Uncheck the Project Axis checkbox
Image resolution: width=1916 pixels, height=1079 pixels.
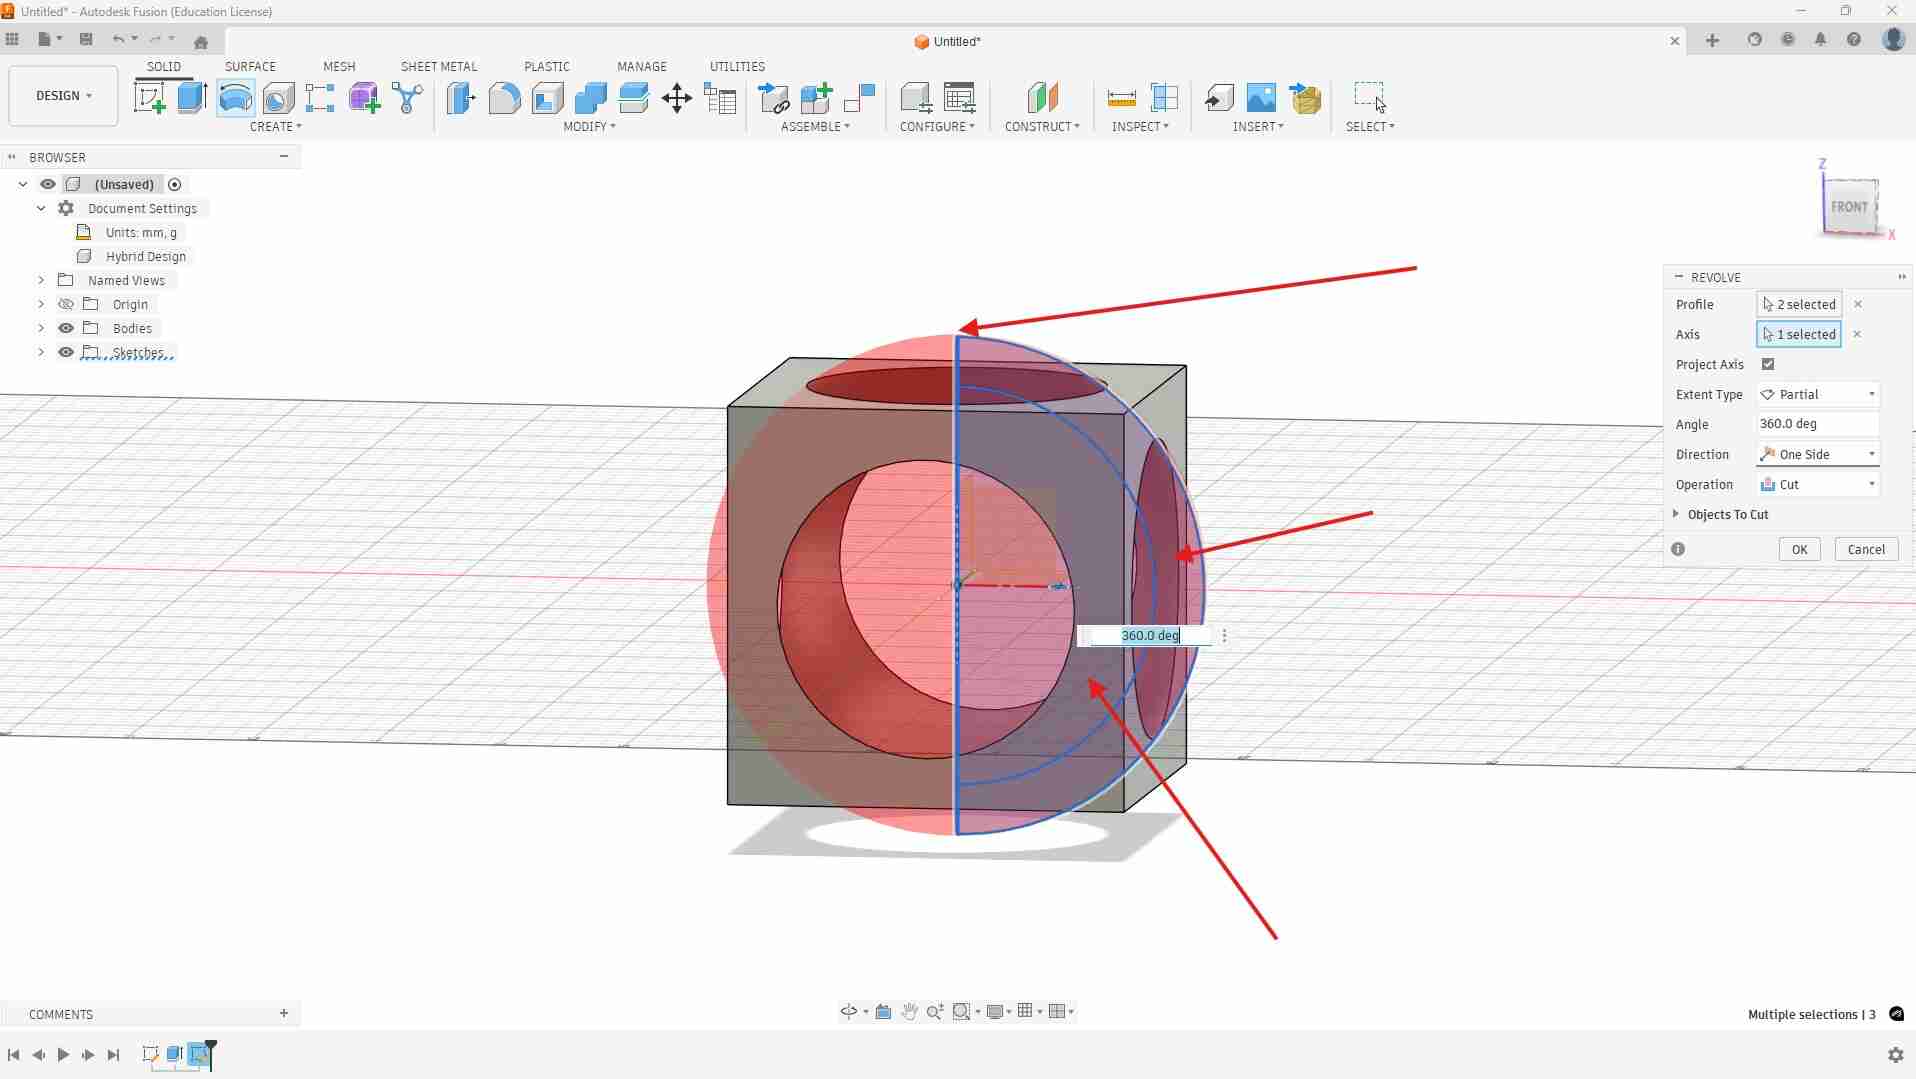click(x=1768, y=364)
